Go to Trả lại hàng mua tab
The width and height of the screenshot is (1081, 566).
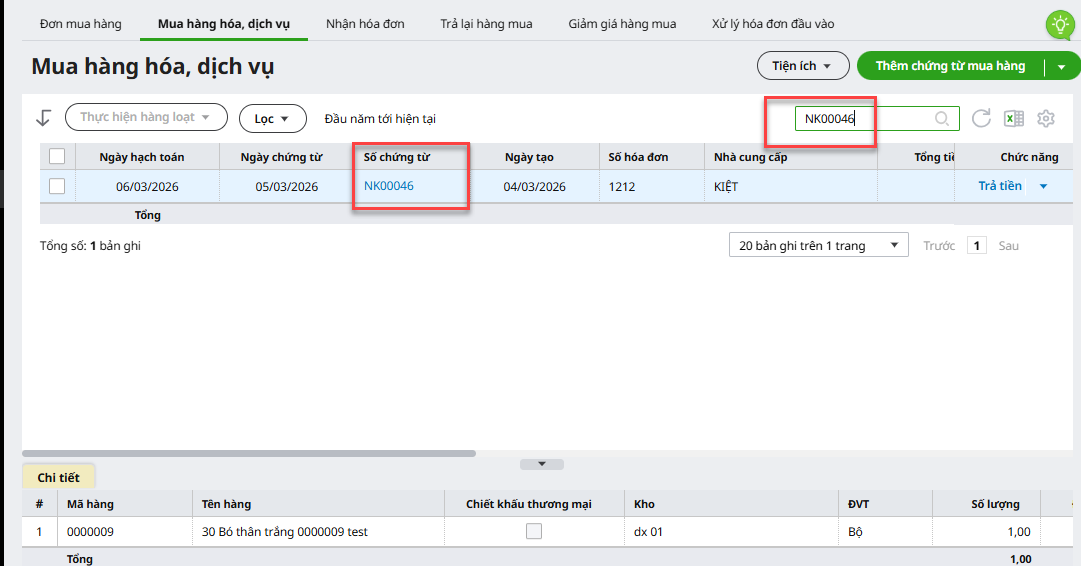pos(486,23)
